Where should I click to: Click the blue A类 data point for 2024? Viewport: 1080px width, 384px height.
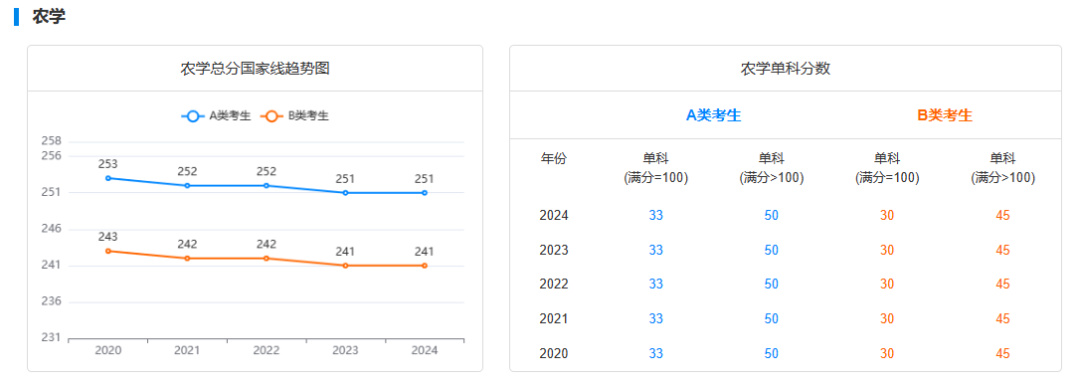[x=425, y=193]
